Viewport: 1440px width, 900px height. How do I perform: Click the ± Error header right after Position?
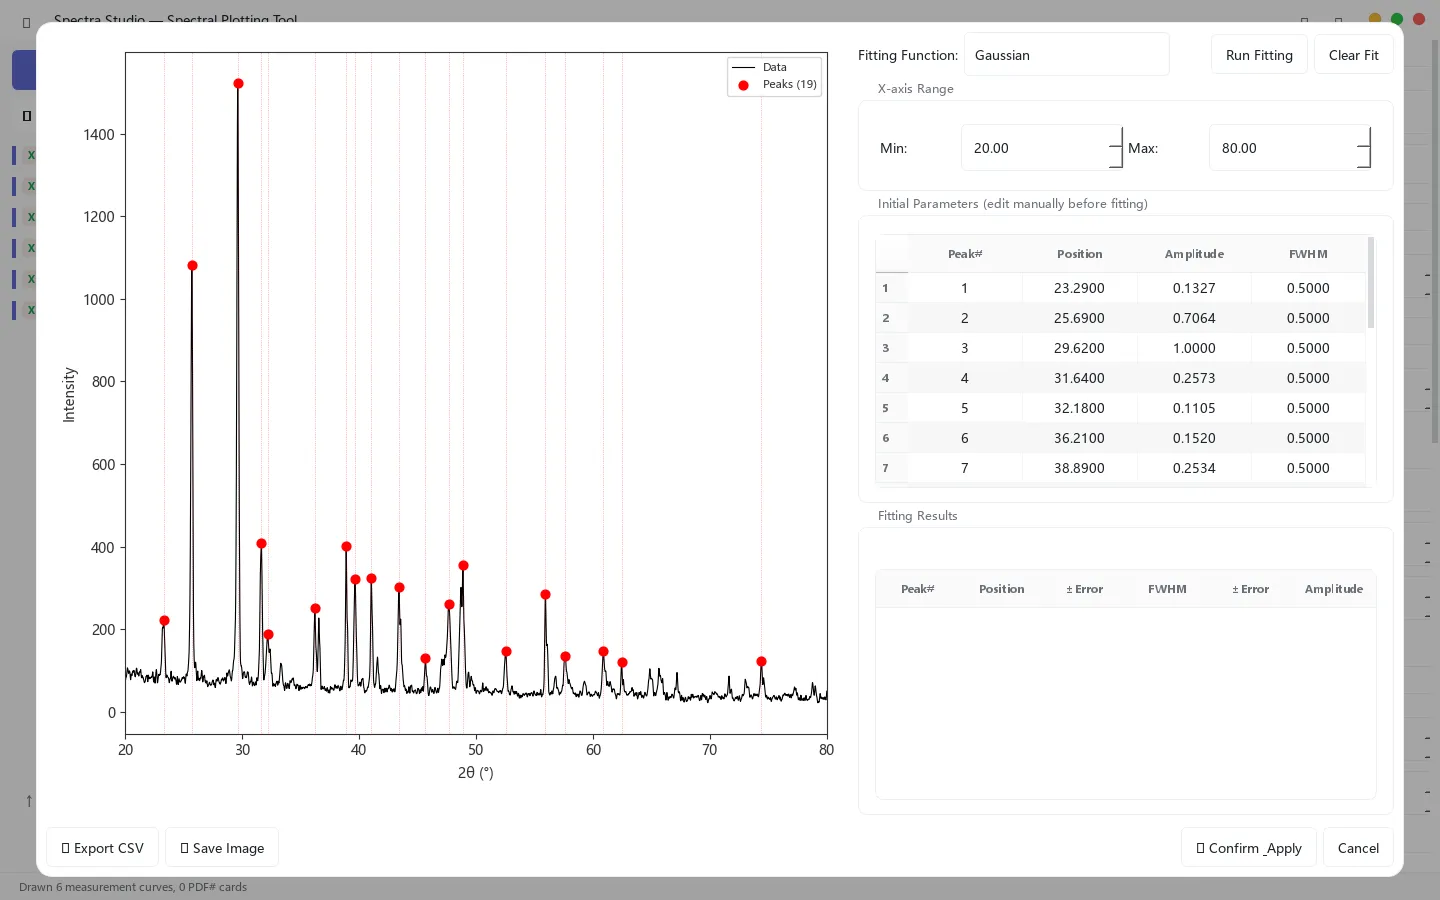click(1084, 589)
